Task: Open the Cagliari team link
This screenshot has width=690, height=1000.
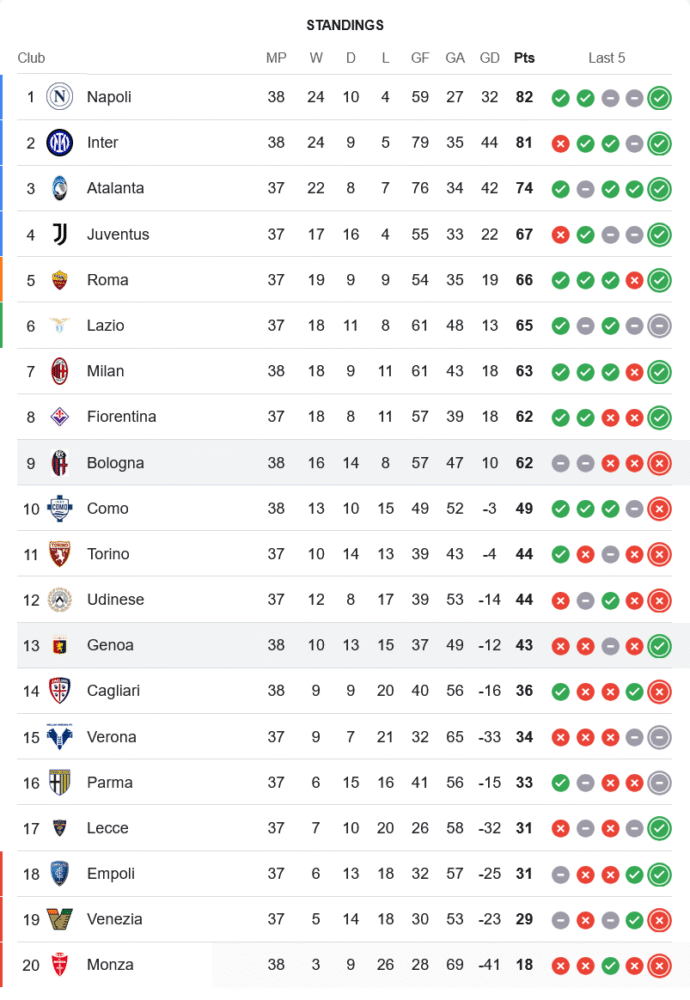Action: click(x=113, y=691)
